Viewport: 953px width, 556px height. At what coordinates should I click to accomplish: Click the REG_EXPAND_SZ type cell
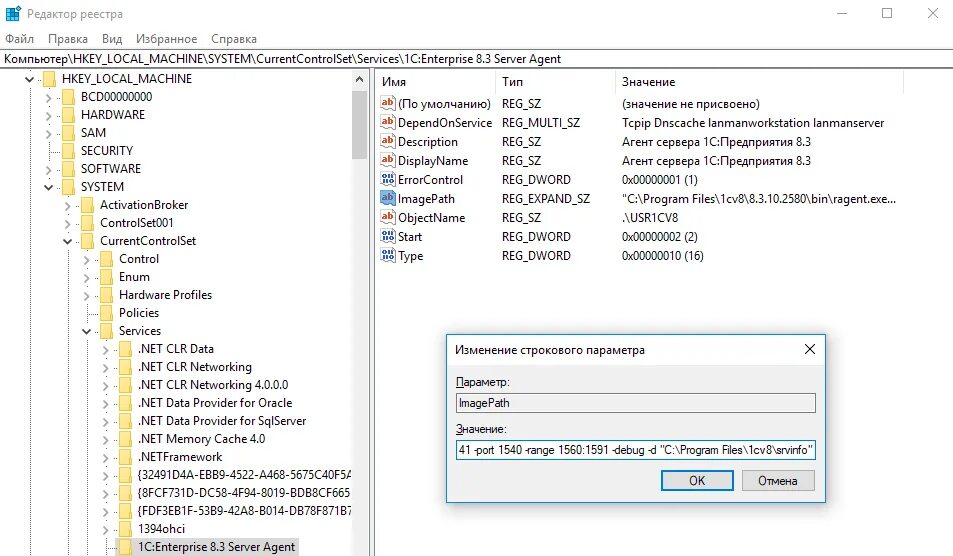(x=546, y=199)
